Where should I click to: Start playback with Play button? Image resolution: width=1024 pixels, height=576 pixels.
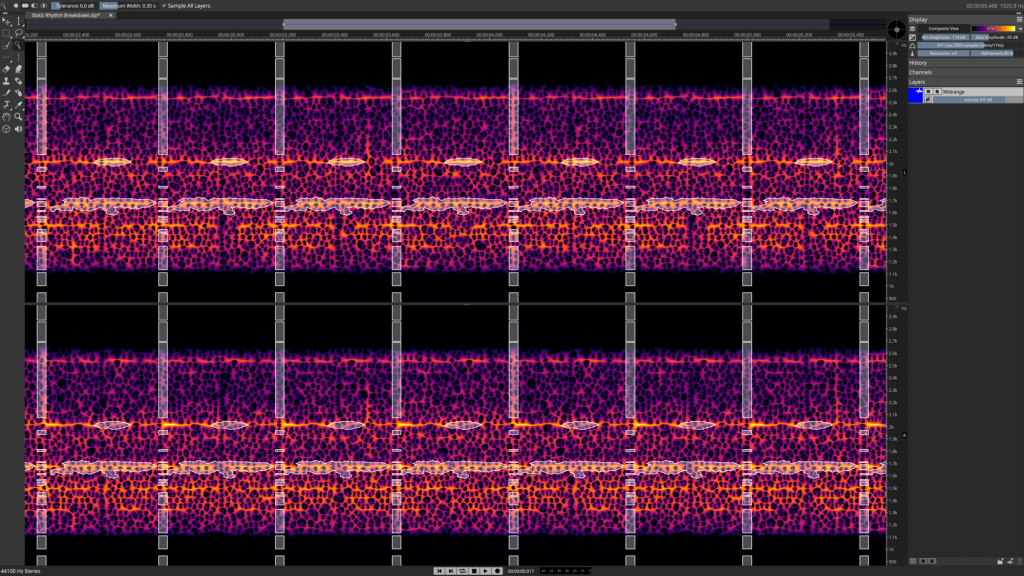pos(486,571)
